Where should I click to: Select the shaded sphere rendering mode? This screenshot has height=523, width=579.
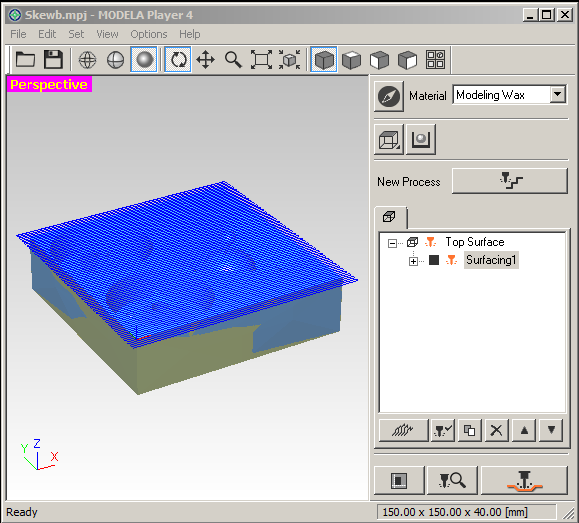coord(144,59)
